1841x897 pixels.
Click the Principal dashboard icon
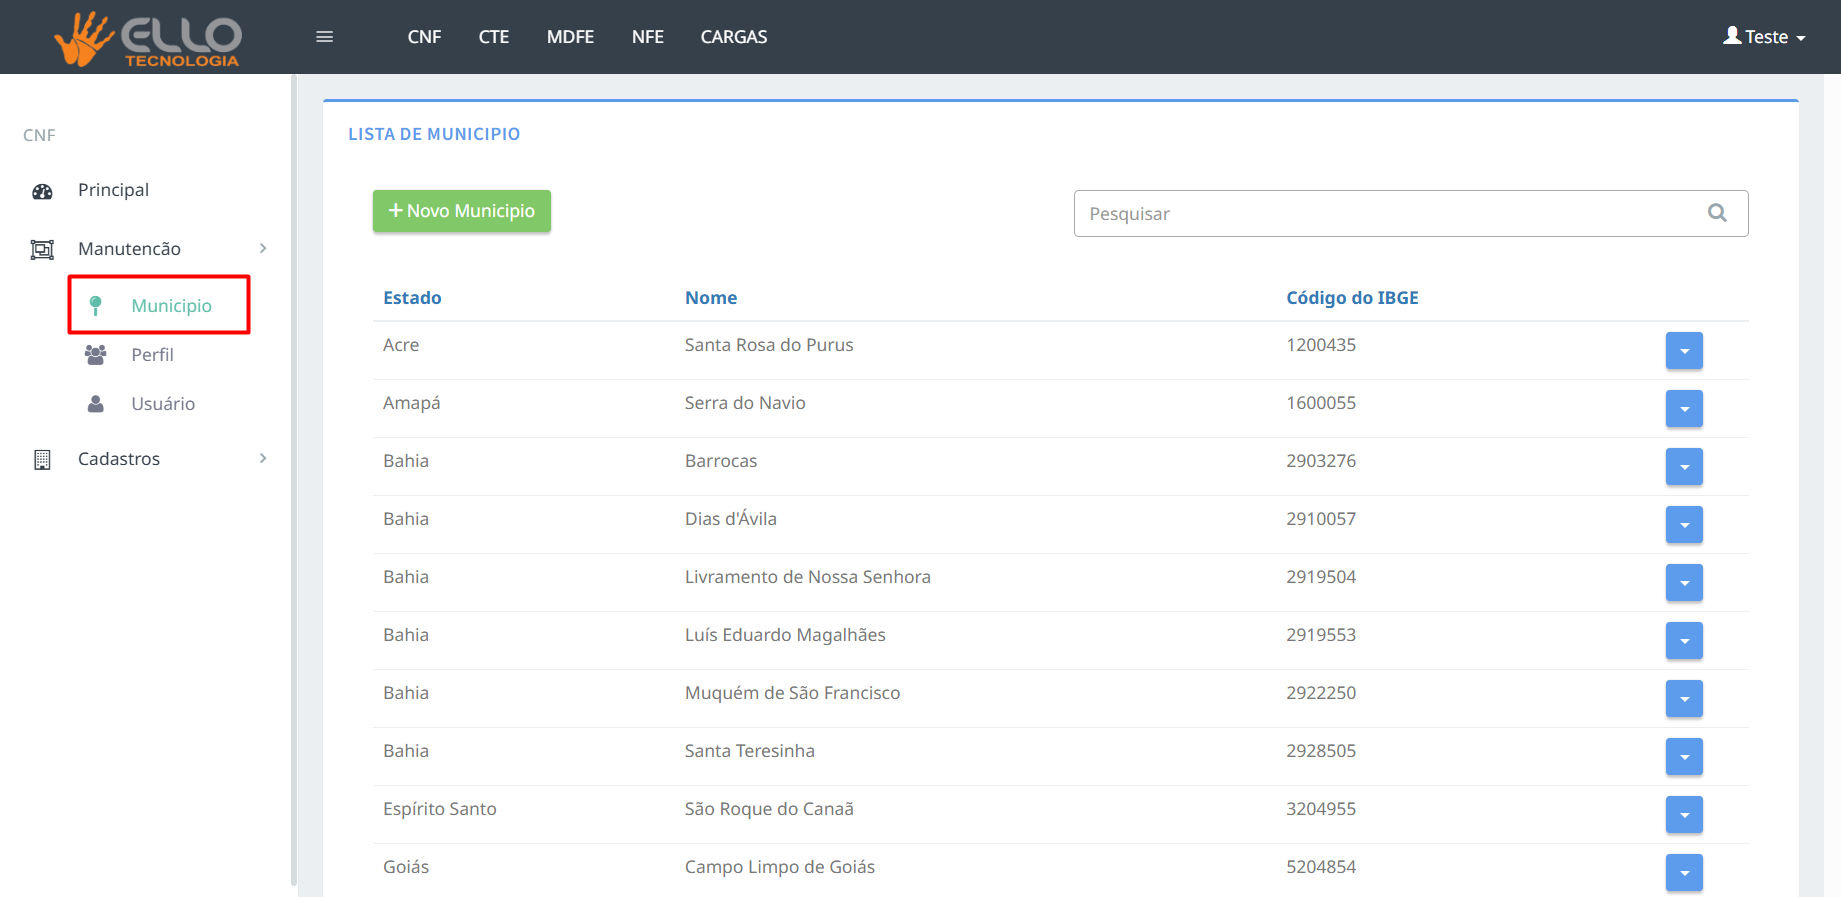(x=42, y=191)
